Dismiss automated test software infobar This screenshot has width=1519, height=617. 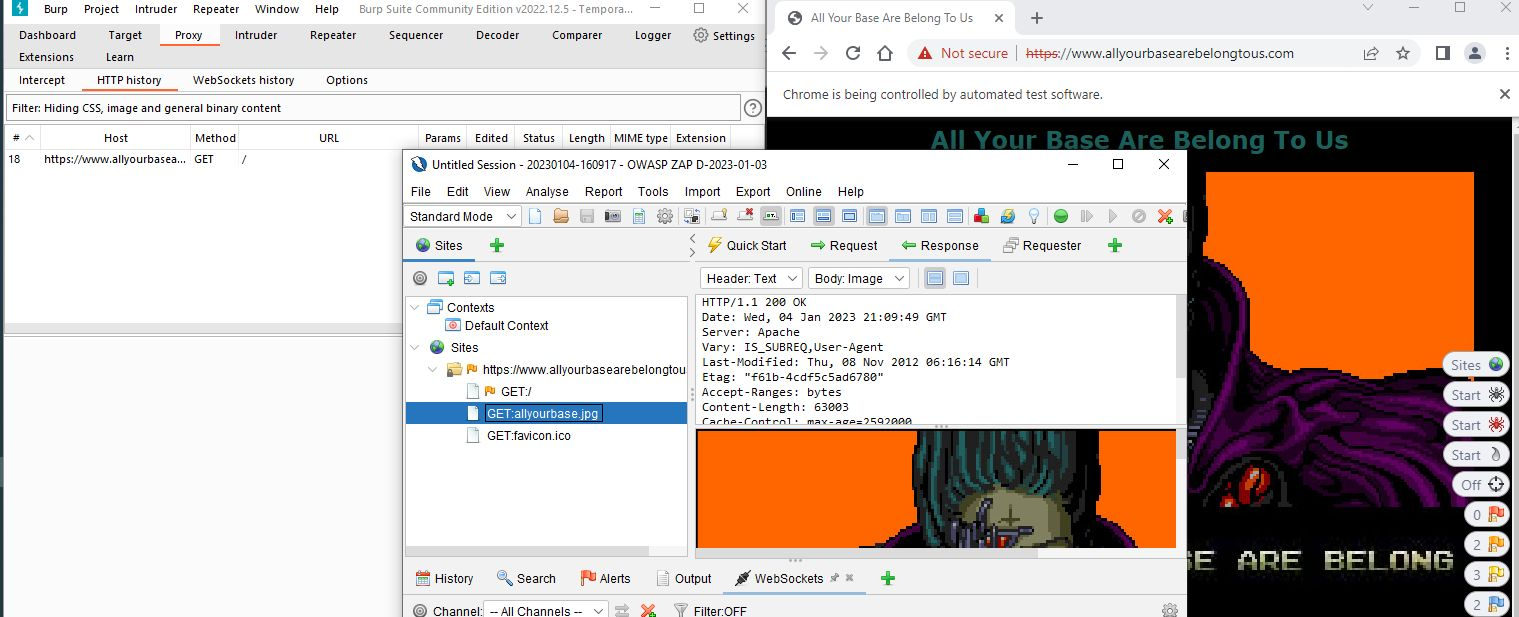[x=1504, y=94]
